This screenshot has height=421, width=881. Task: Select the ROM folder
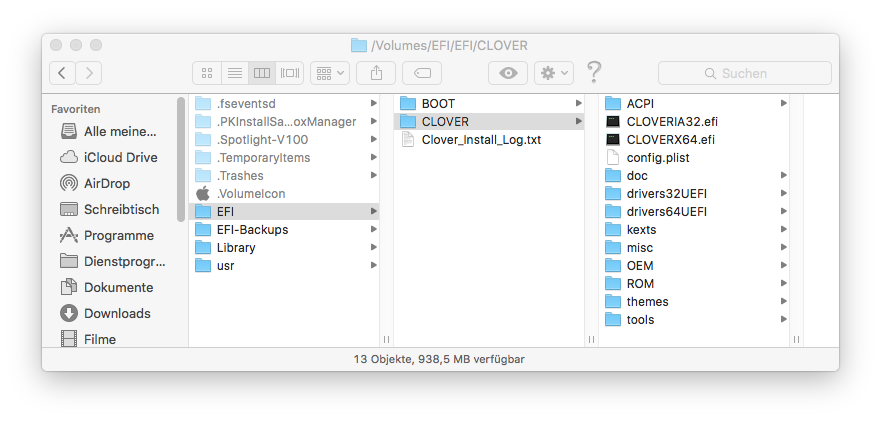[694, 283]
